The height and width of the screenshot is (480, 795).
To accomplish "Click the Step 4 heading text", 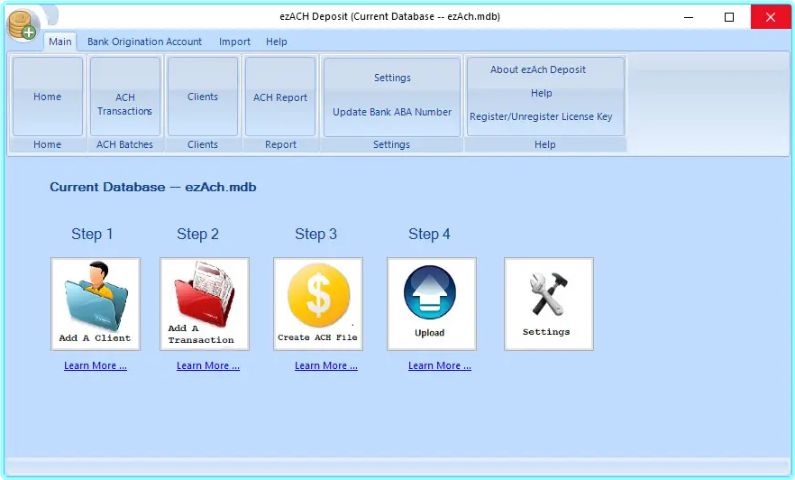I will tap(429, 234).
